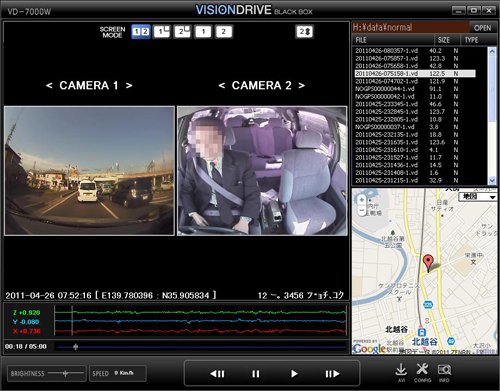500x391 pixels.
Task: Adjust the BRIGHTNESS slider handle
Action: (66, 373)
